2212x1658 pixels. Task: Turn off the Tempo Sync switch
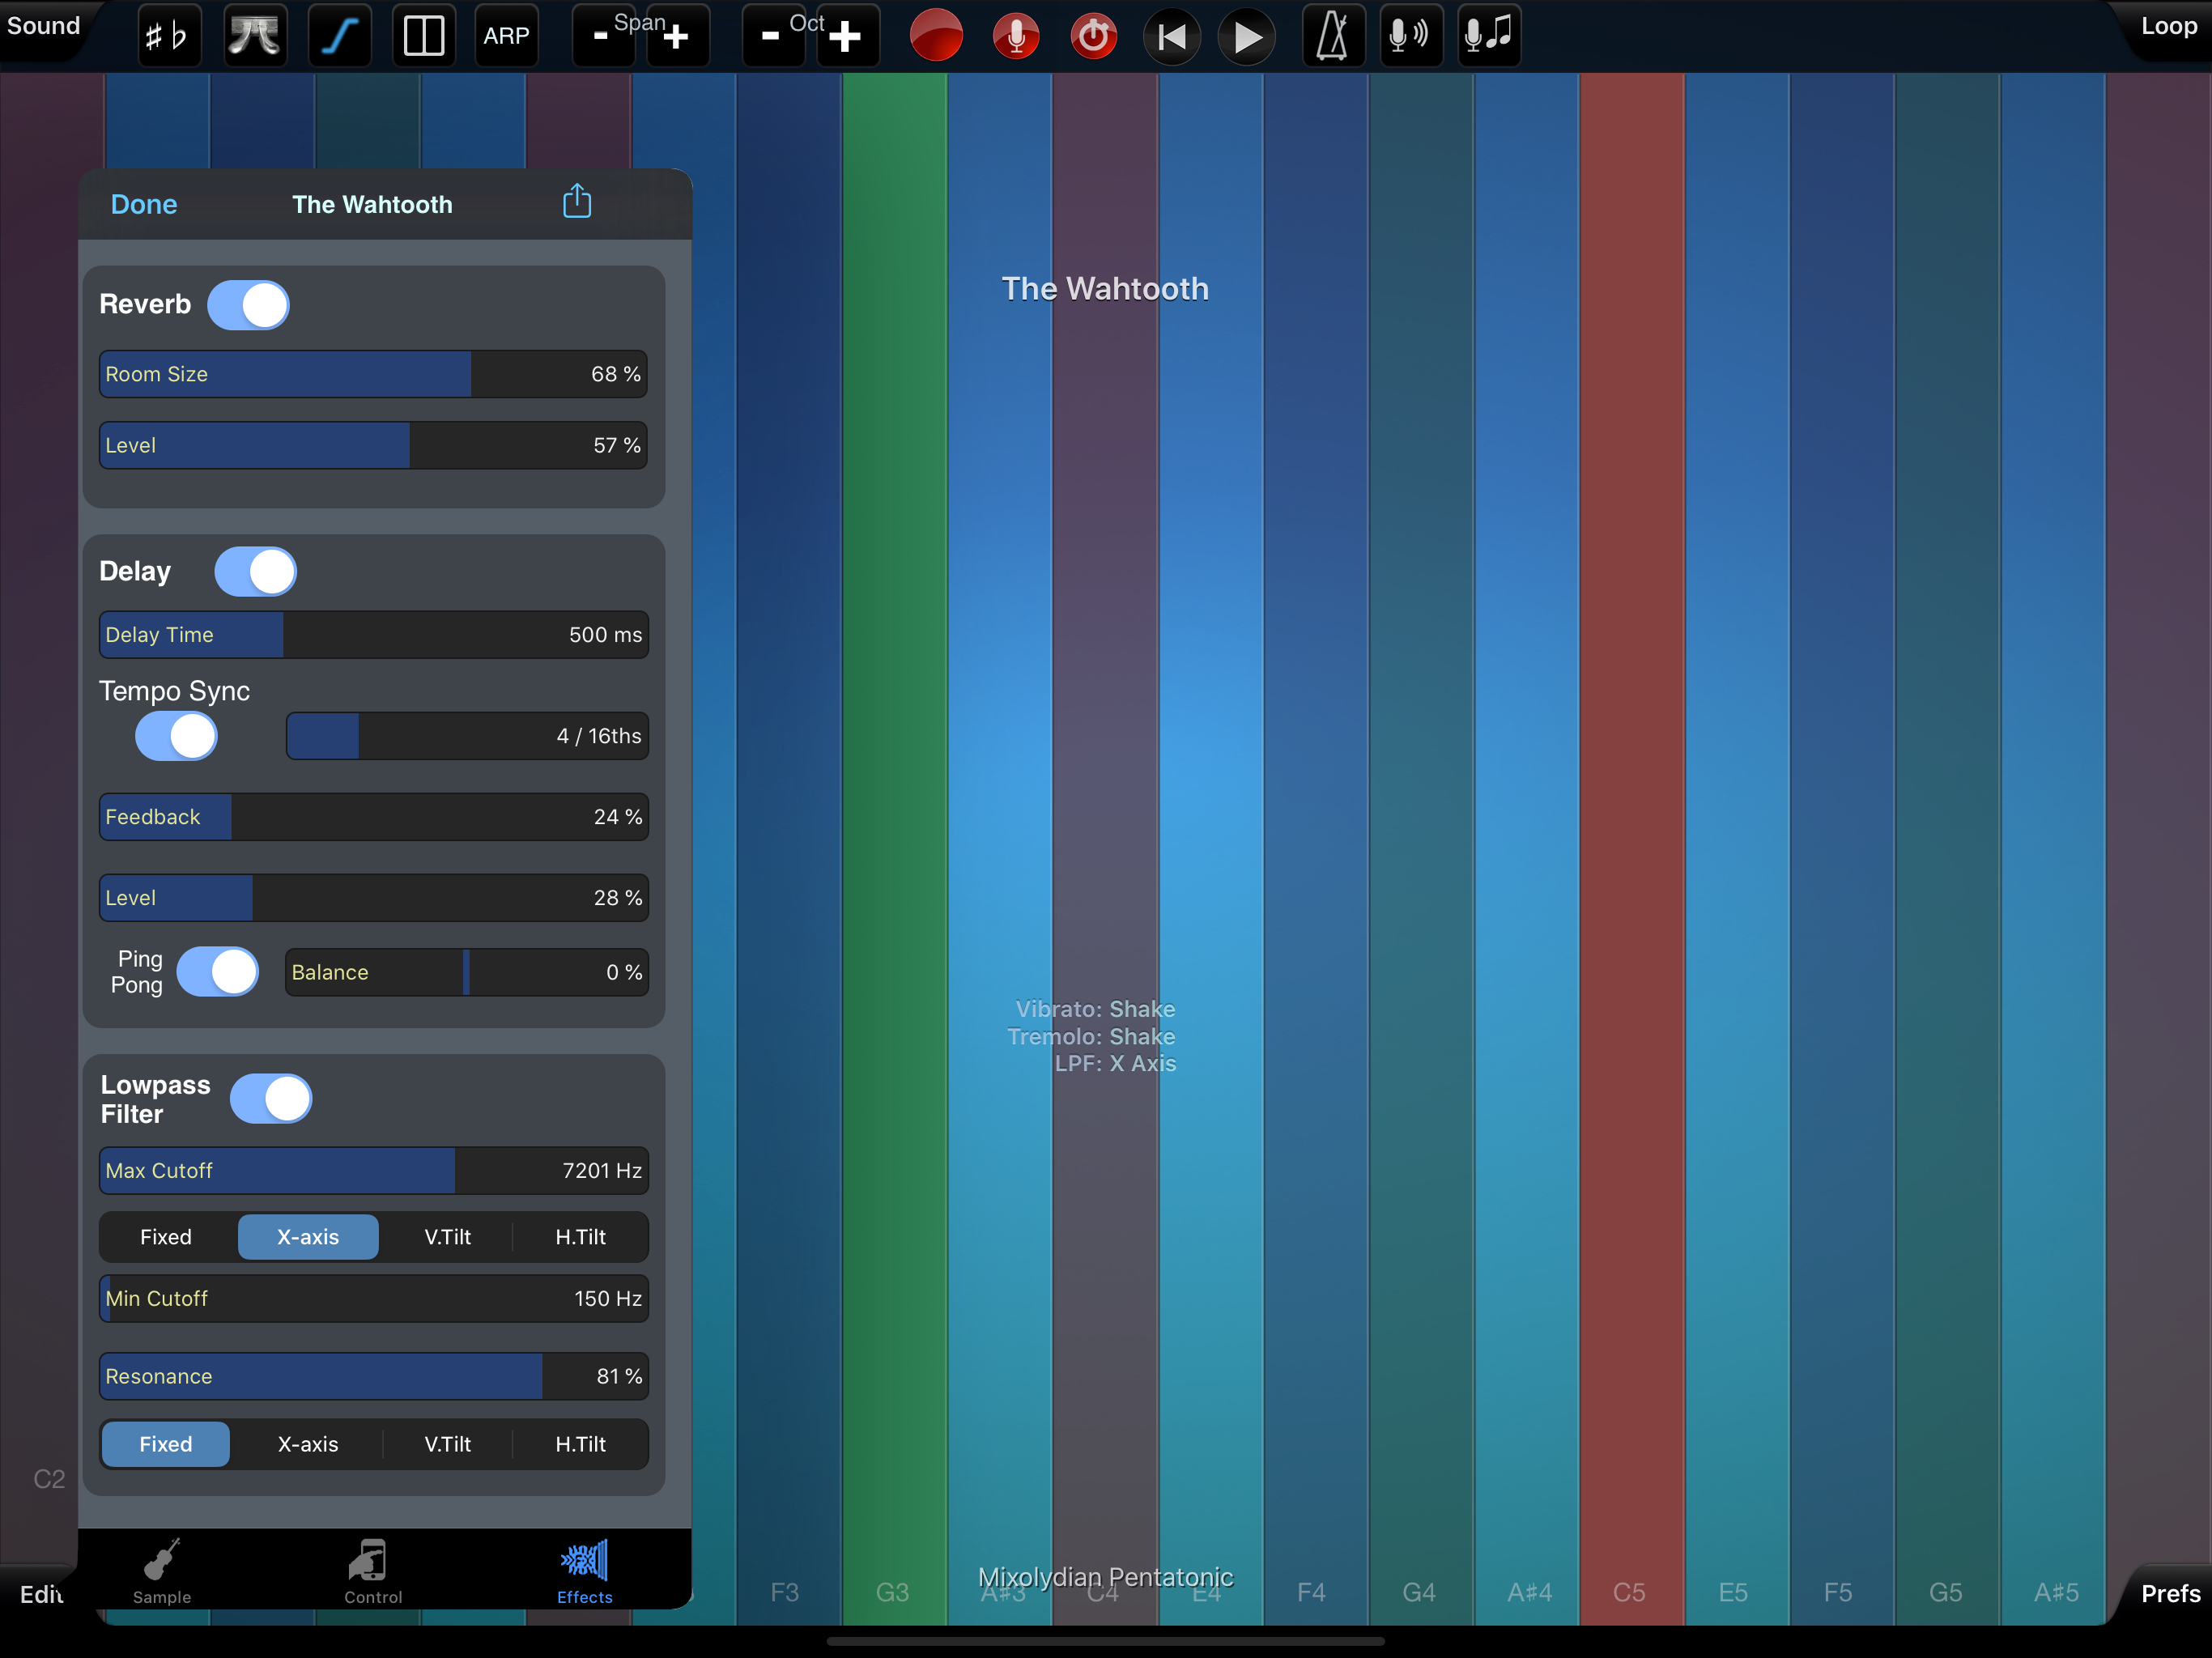[x=177, y=737]
